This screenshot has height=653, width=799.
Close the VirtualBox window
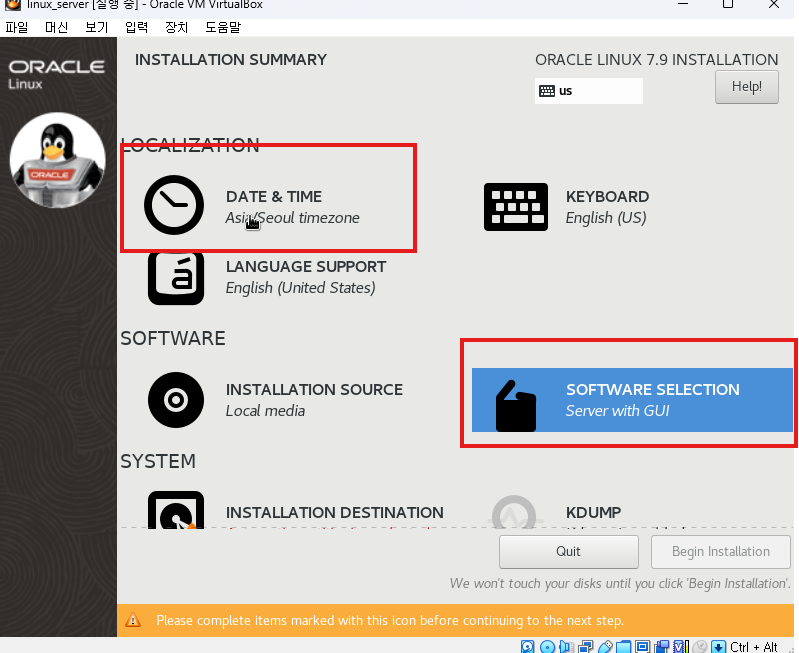tap(774, 4)
